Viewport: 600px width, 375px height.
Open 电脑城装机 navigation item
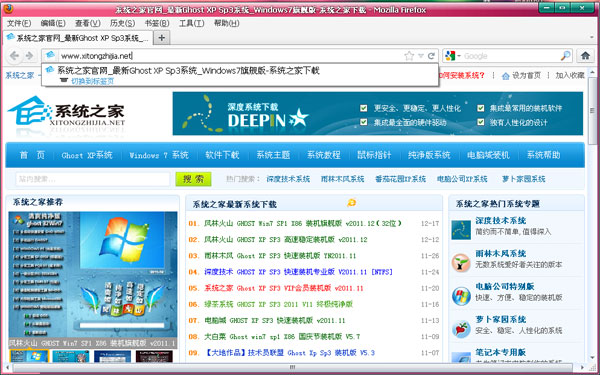(x=488, y=155)
